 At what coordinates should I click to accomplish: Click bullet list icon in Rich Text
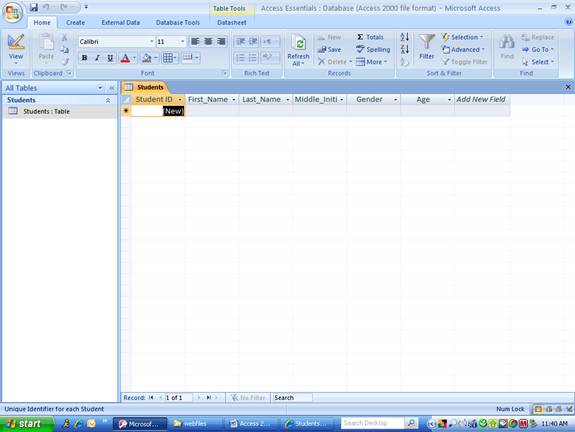click(x=253, y=58)
